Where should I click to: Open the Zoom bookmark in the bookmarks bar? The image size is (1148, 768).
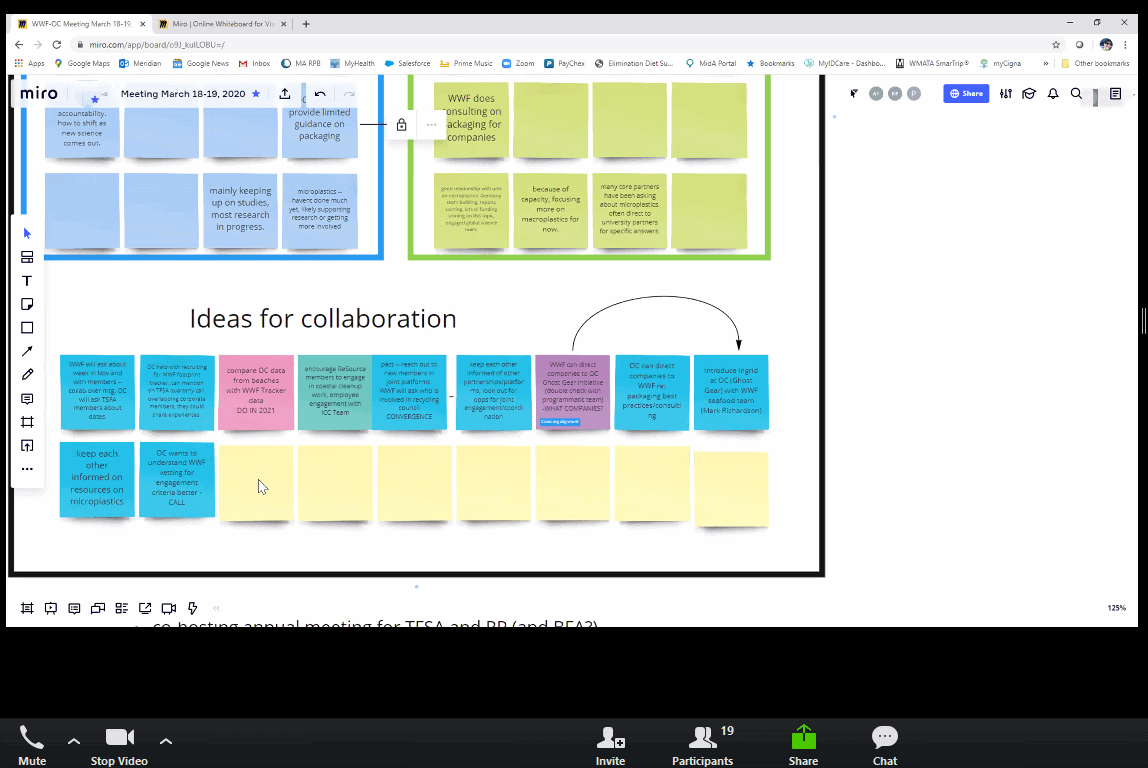(518, 64)
